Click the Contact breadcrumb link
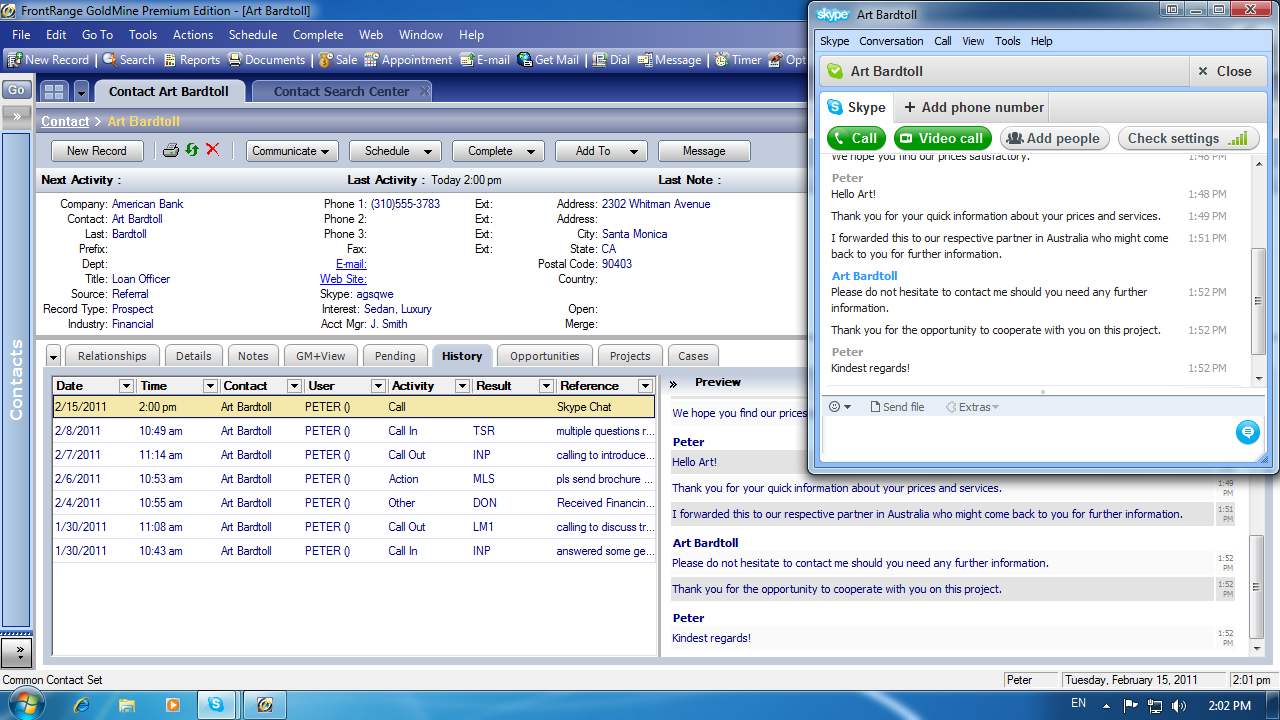This screenshot has width=1280, height=720. (x=65, y=121)
